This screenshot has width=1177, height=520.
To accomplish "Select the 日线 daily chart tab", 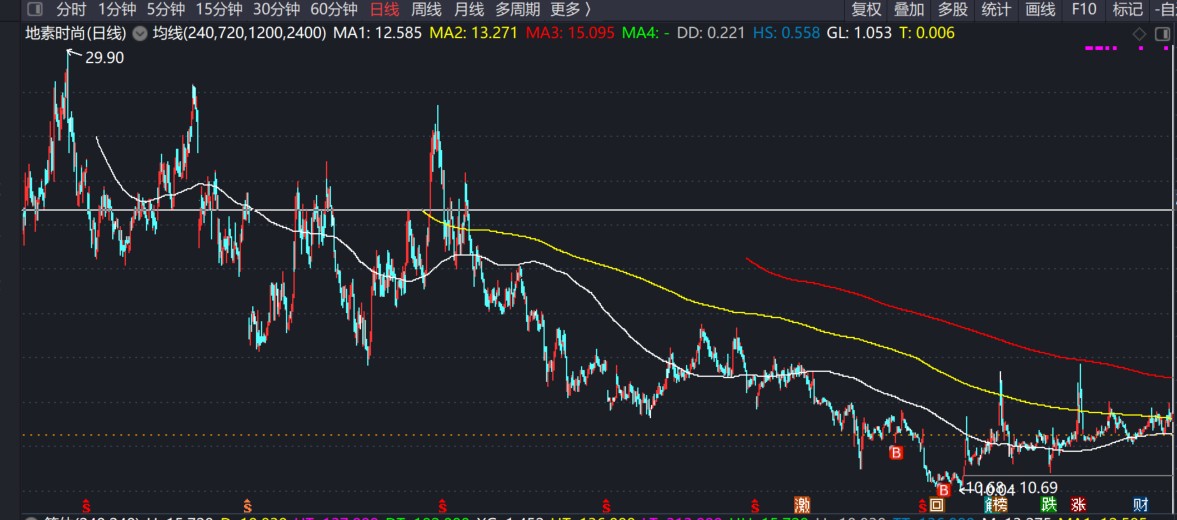I will pyautogui.click(x=385, y=10).
